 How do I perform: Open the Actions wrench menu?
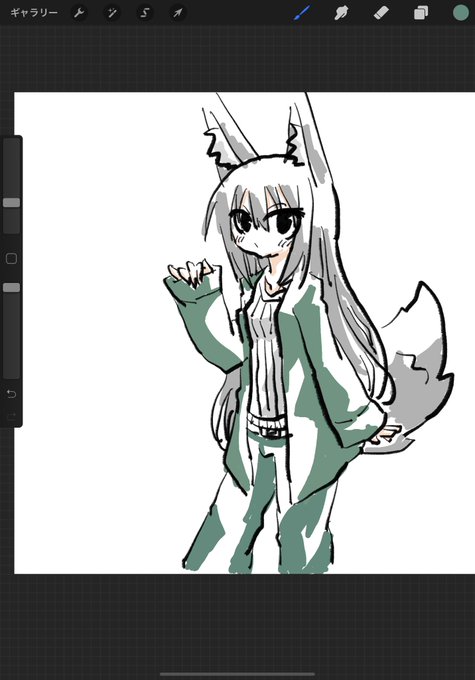[79, 13]
